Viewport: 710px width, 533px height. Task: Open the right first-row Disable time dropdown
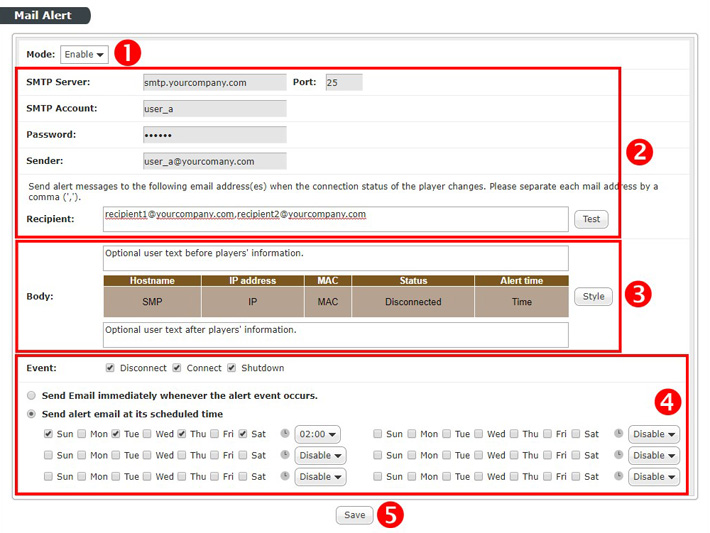pyautogui.click(x=654, y=434)
